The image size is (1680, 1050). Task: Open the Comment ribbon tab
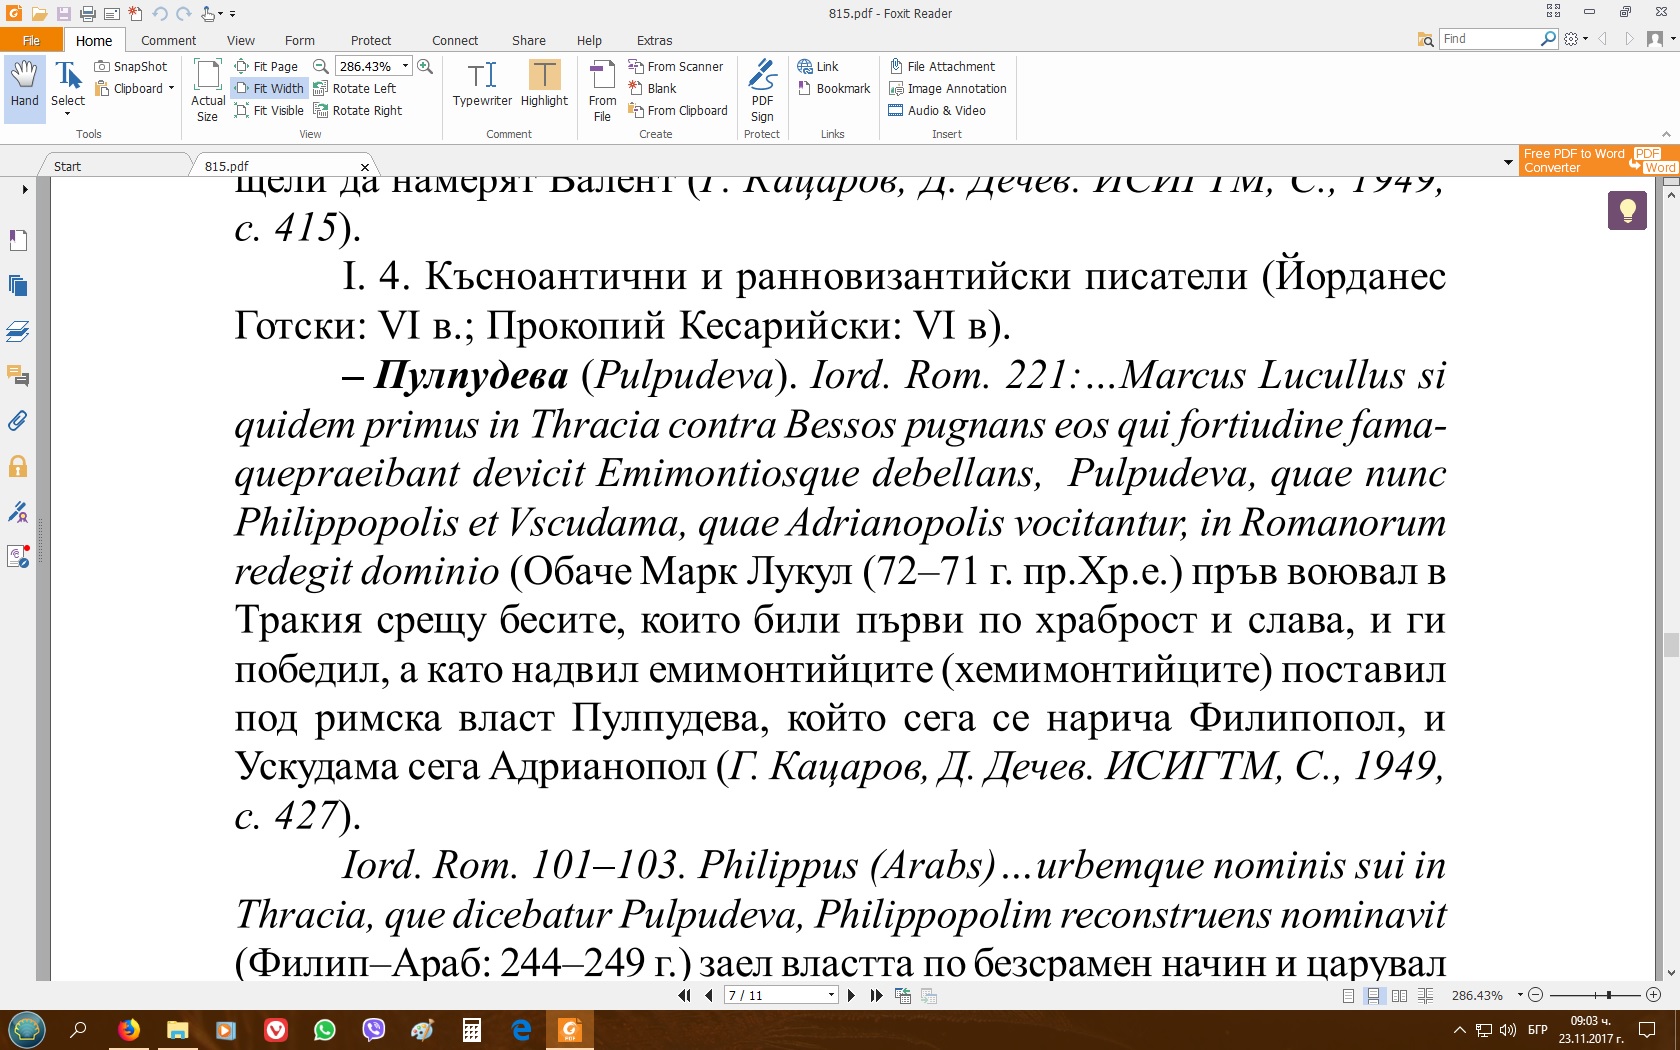coord(168,41)
